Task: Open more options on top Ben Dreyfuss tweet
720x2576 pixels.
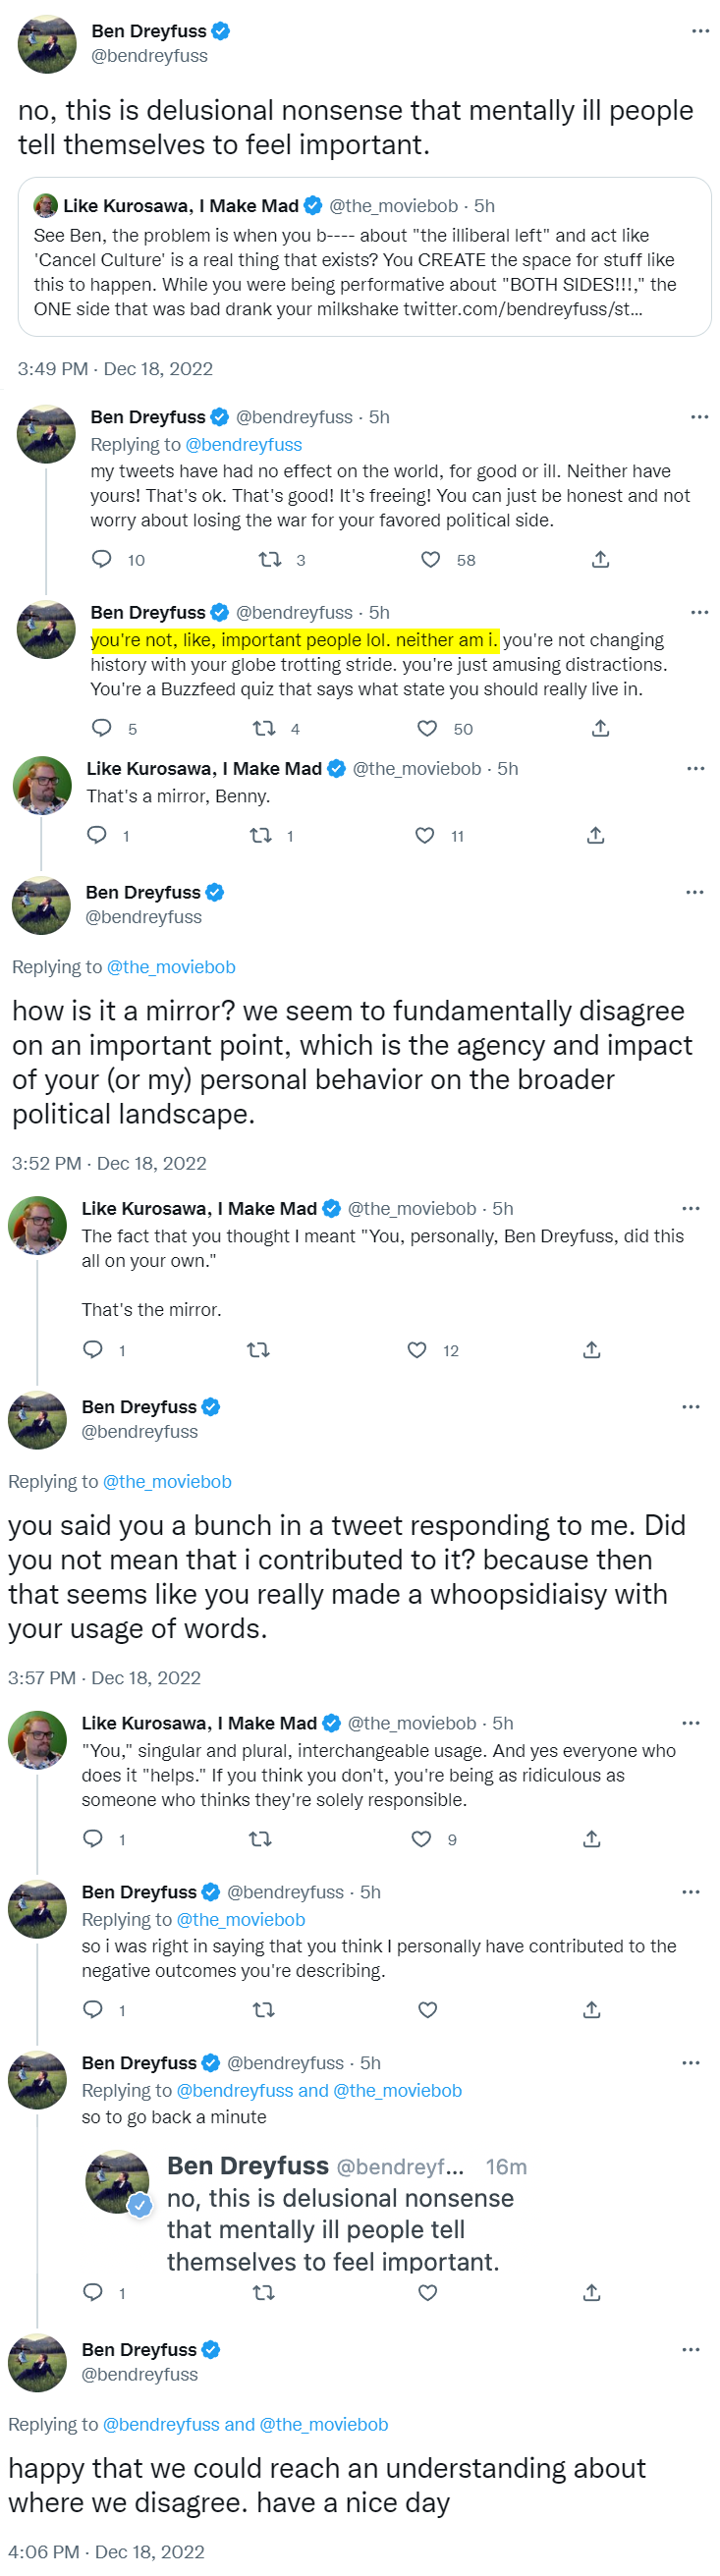Action: click(x=700, y=31)
